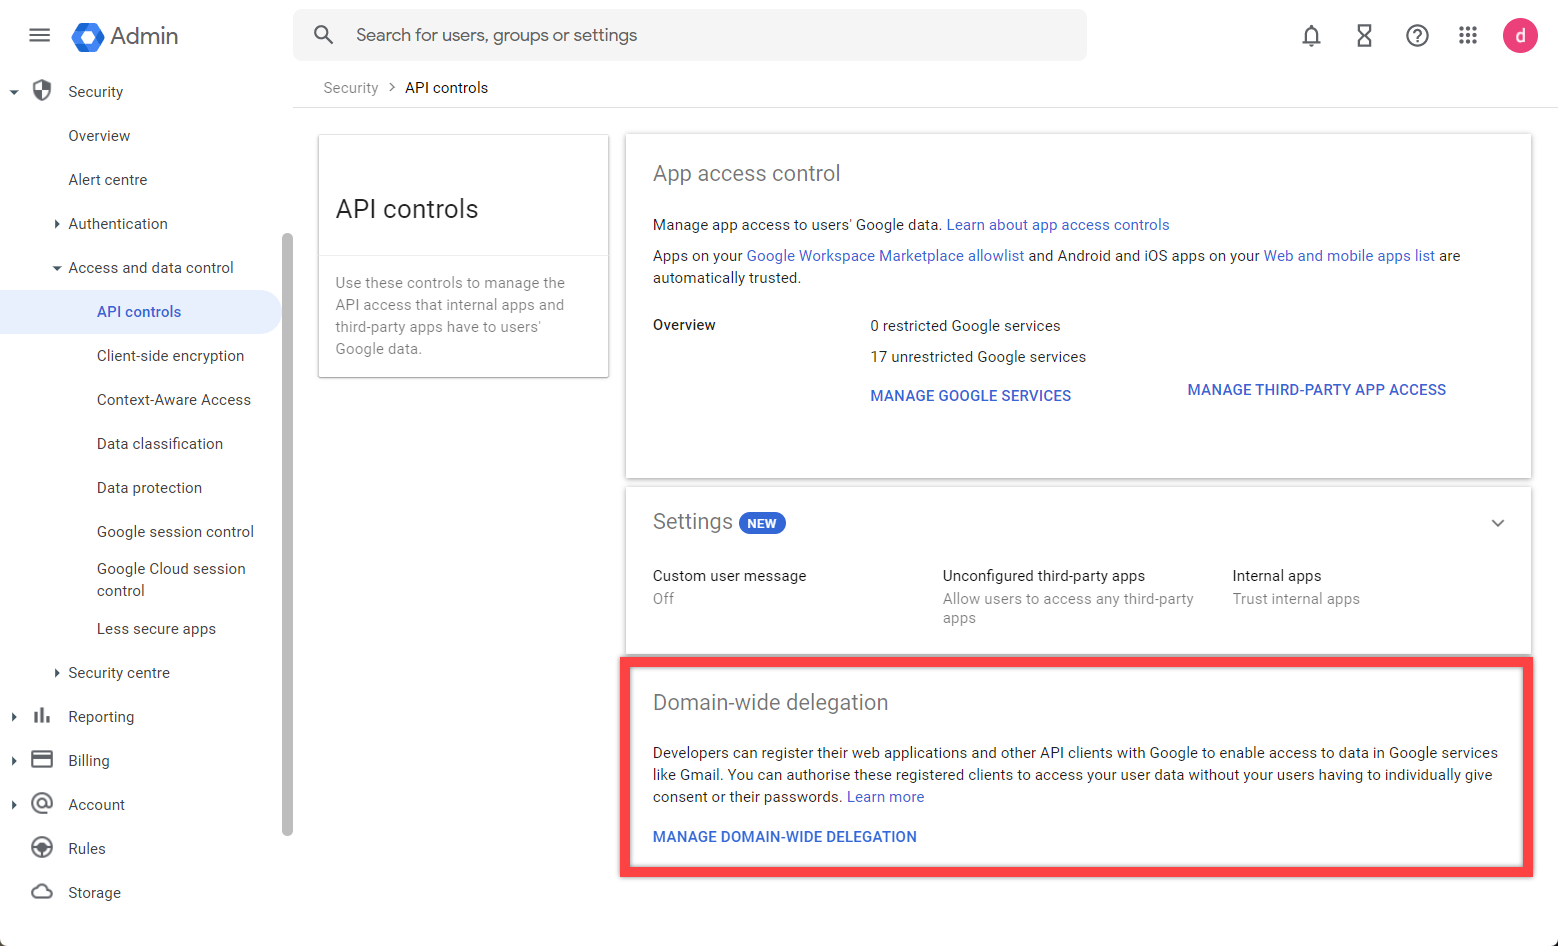Open the Google apps grid
Screen dimensions: 1558x946
(1468, 36)
